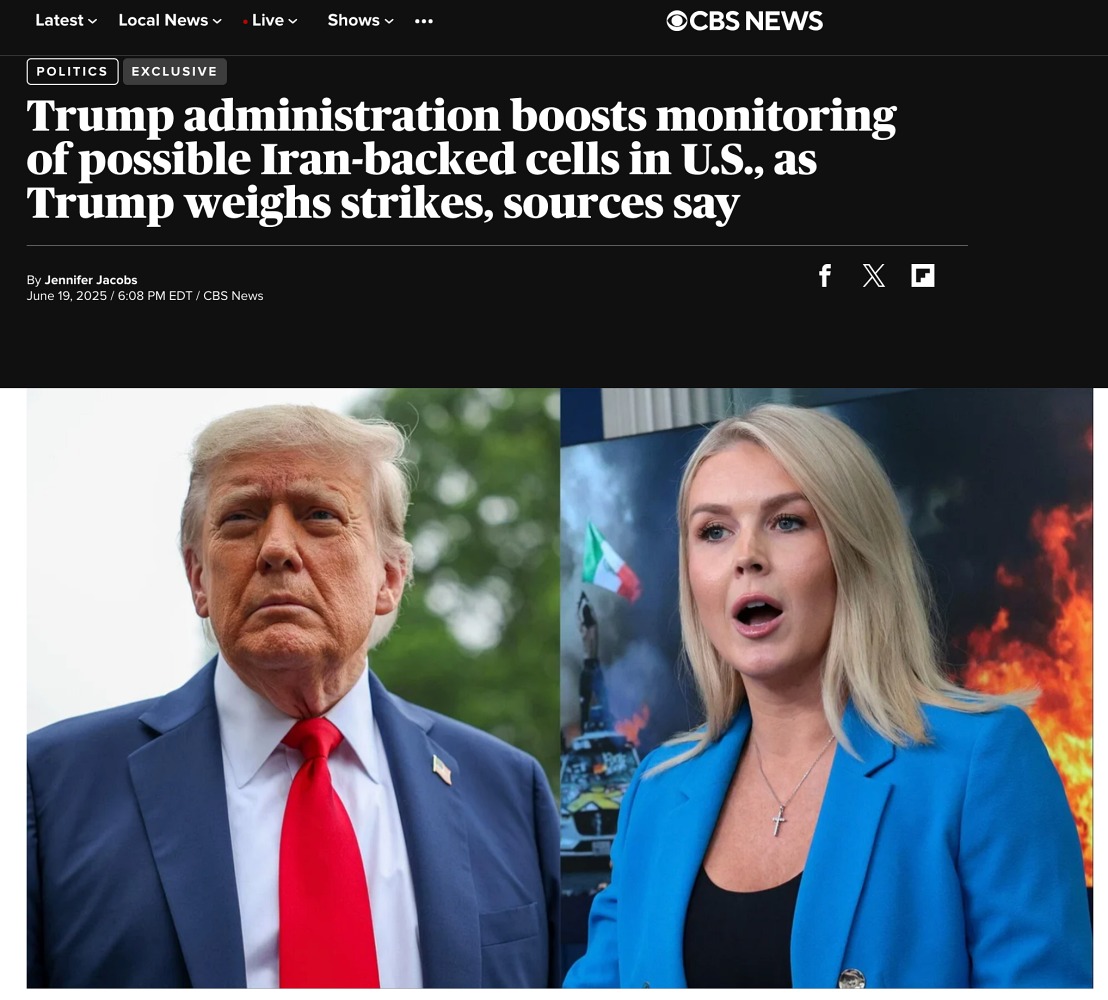Expand the Latest chevron arrow
The image size is (1108, 1000).
point(93,22)
